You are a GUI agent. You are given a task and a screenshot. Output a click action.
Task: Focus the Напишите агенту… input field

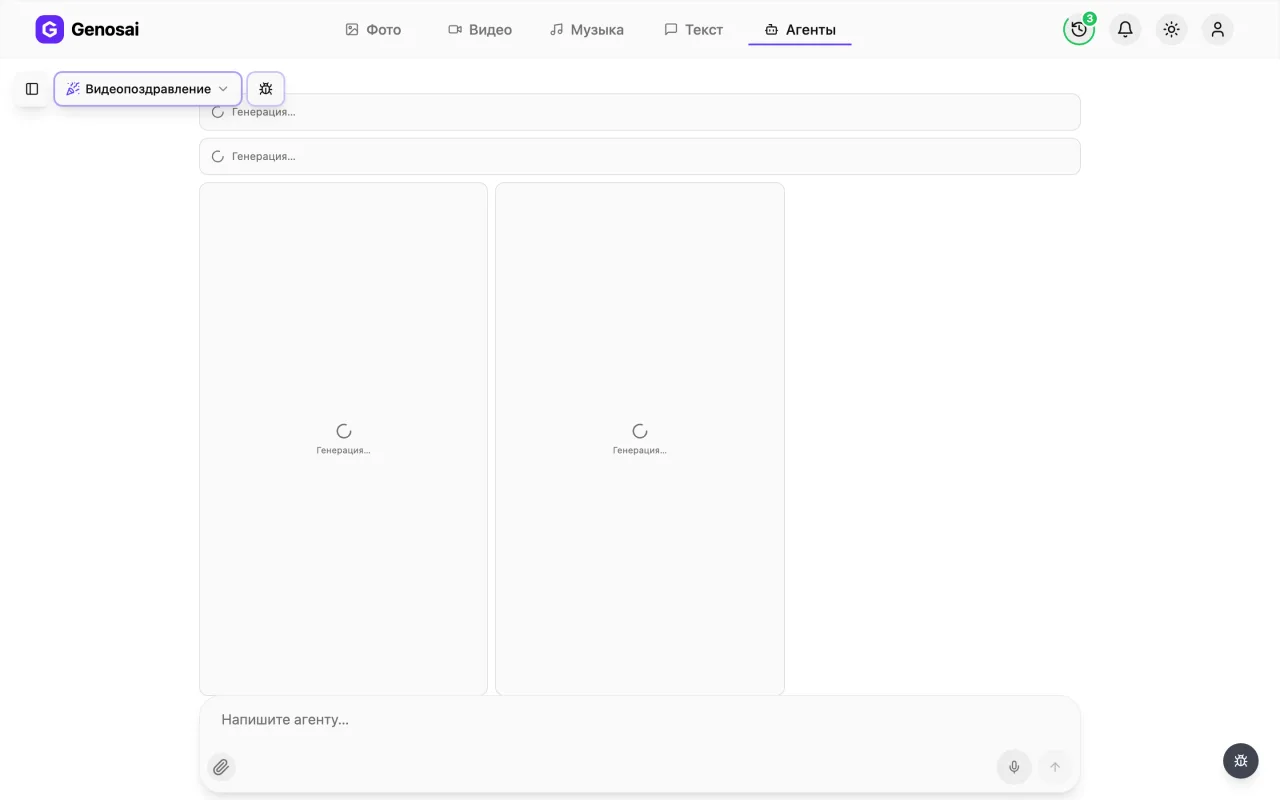[x=640, y=720]
